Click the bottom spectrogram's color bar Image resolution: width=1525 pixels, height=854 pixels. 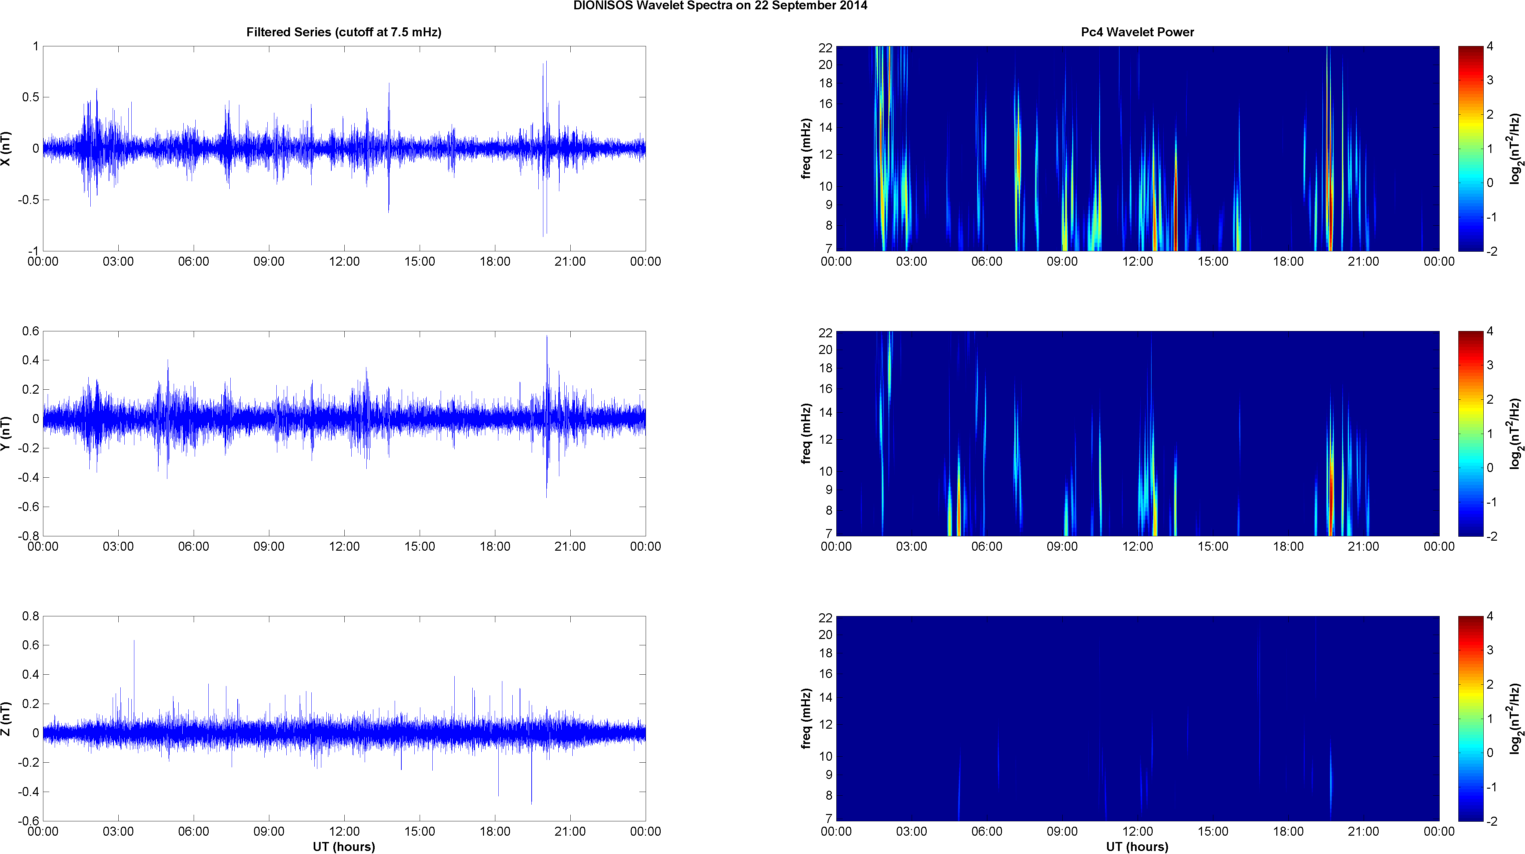pyautogui.click(x=1470, y=718)
